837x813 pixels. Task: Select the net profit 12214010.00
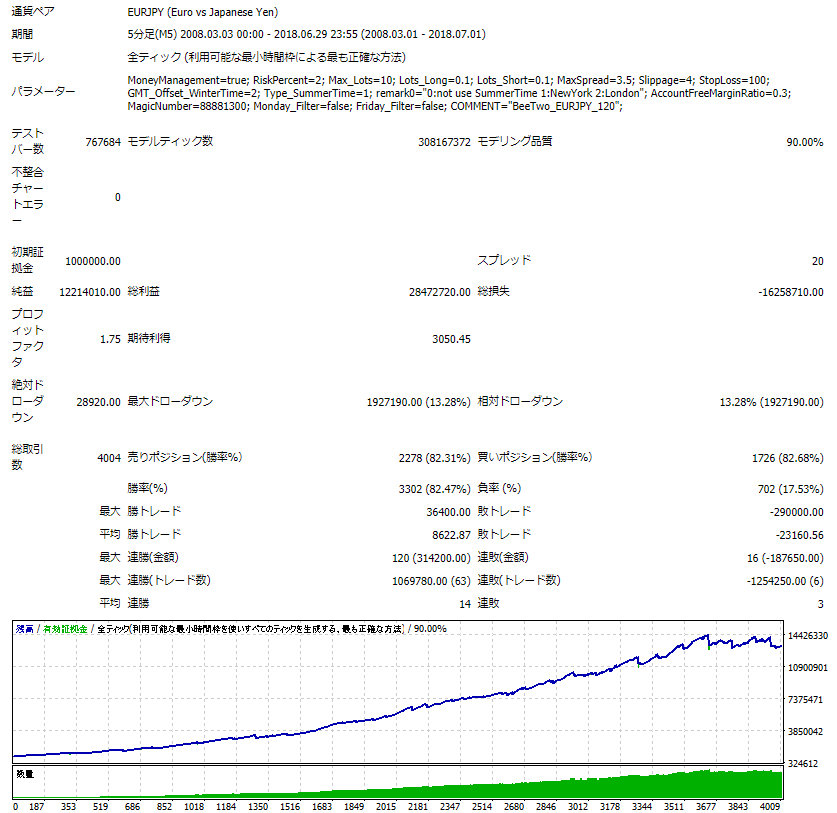click(x=90, y=292)
